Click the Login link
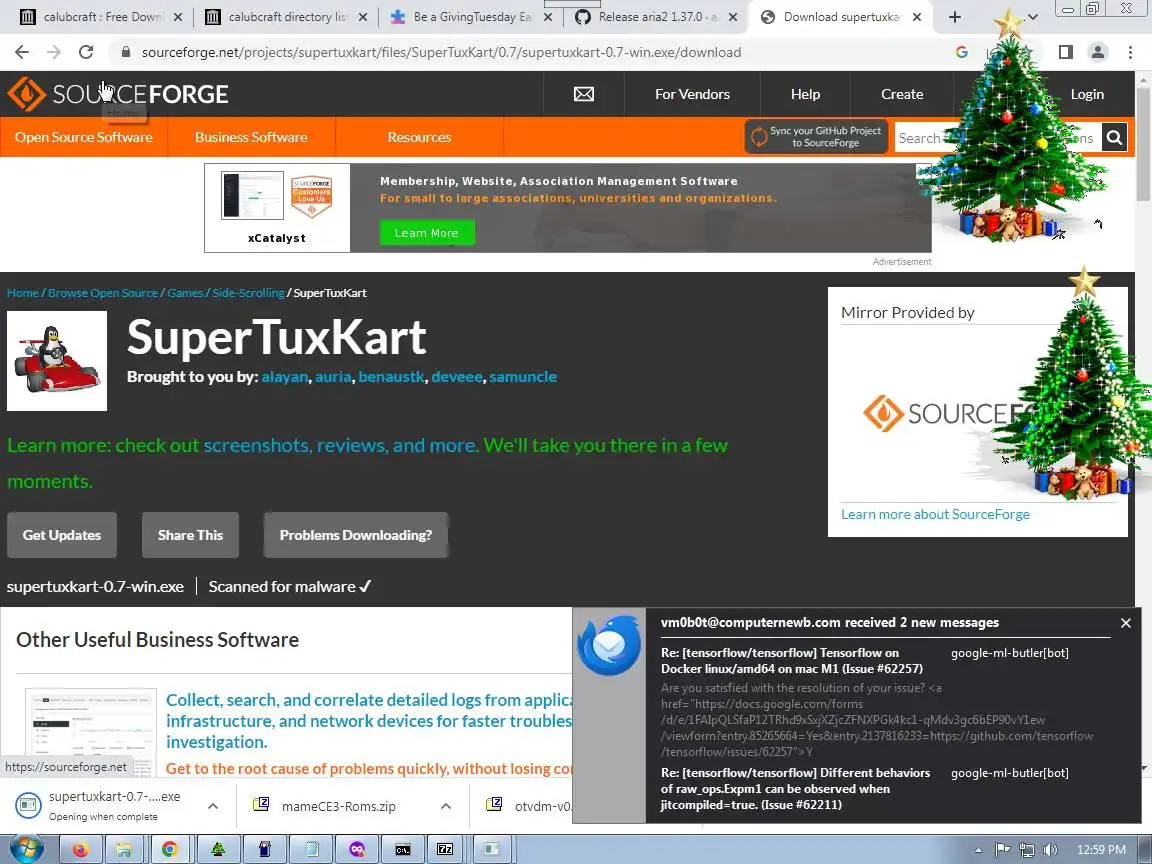 coord(1087,94)
